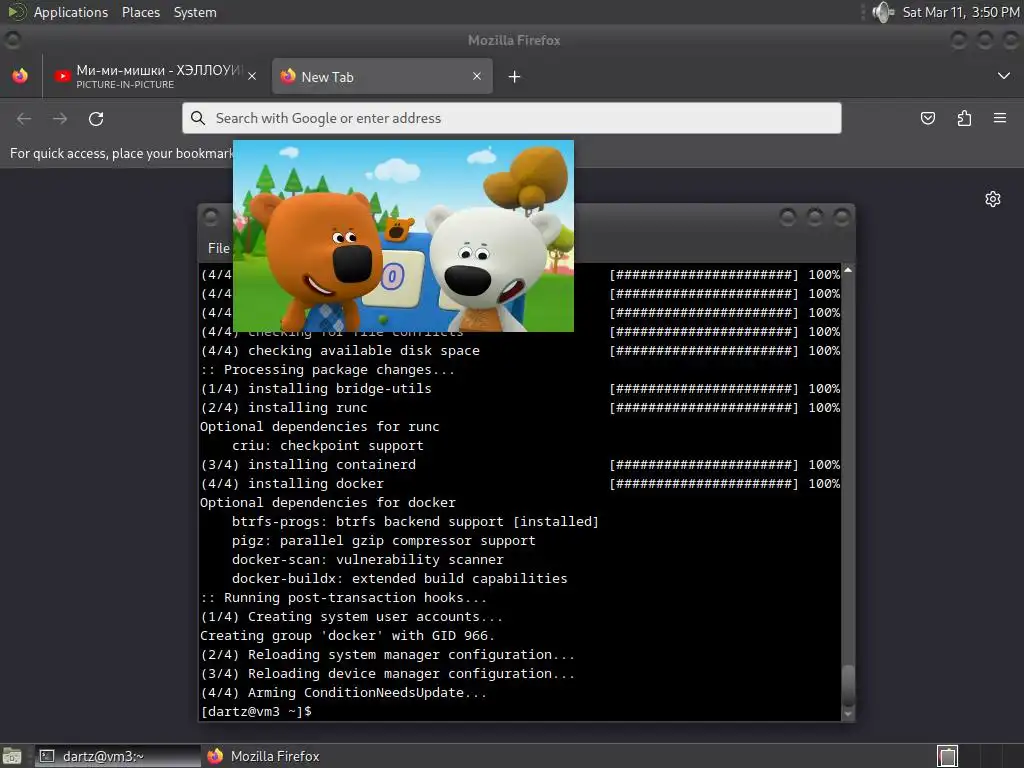
Task: Open the Applications menu
Action: tap(71, 12)
